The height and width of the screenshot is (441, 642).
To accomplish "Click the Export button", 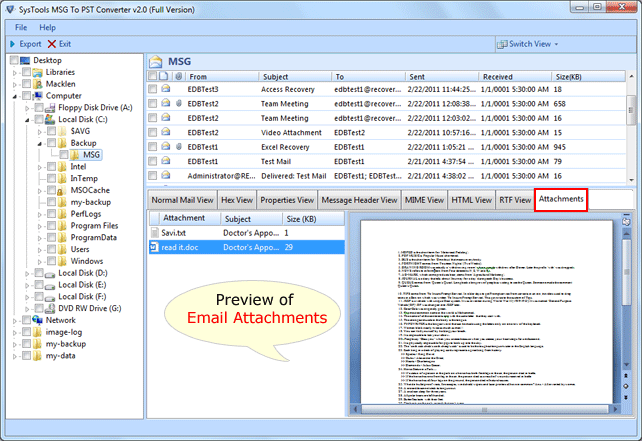I will (x=25, y=44).
